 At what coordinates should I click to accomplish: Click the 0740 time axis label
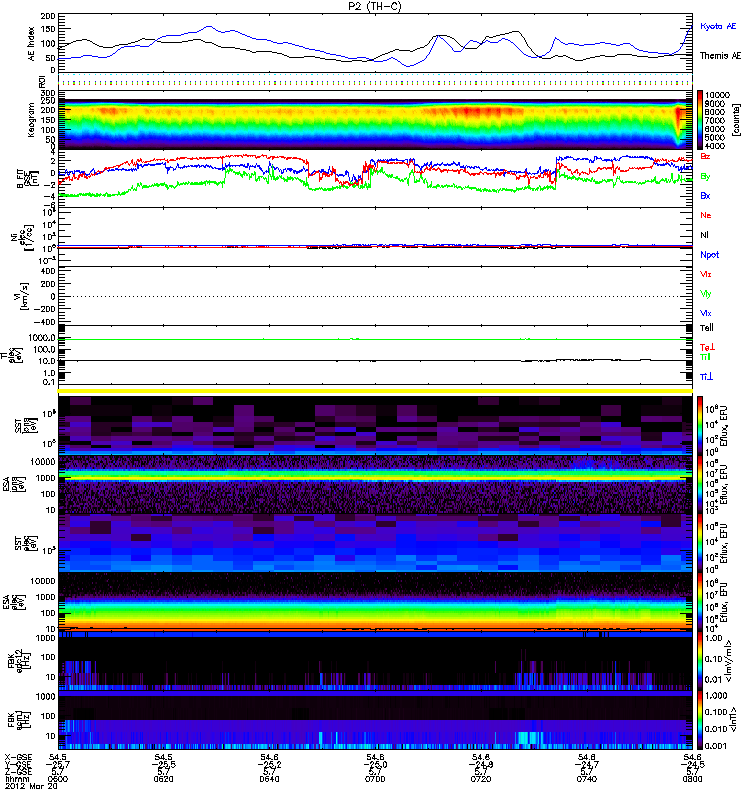click(587, 779)
